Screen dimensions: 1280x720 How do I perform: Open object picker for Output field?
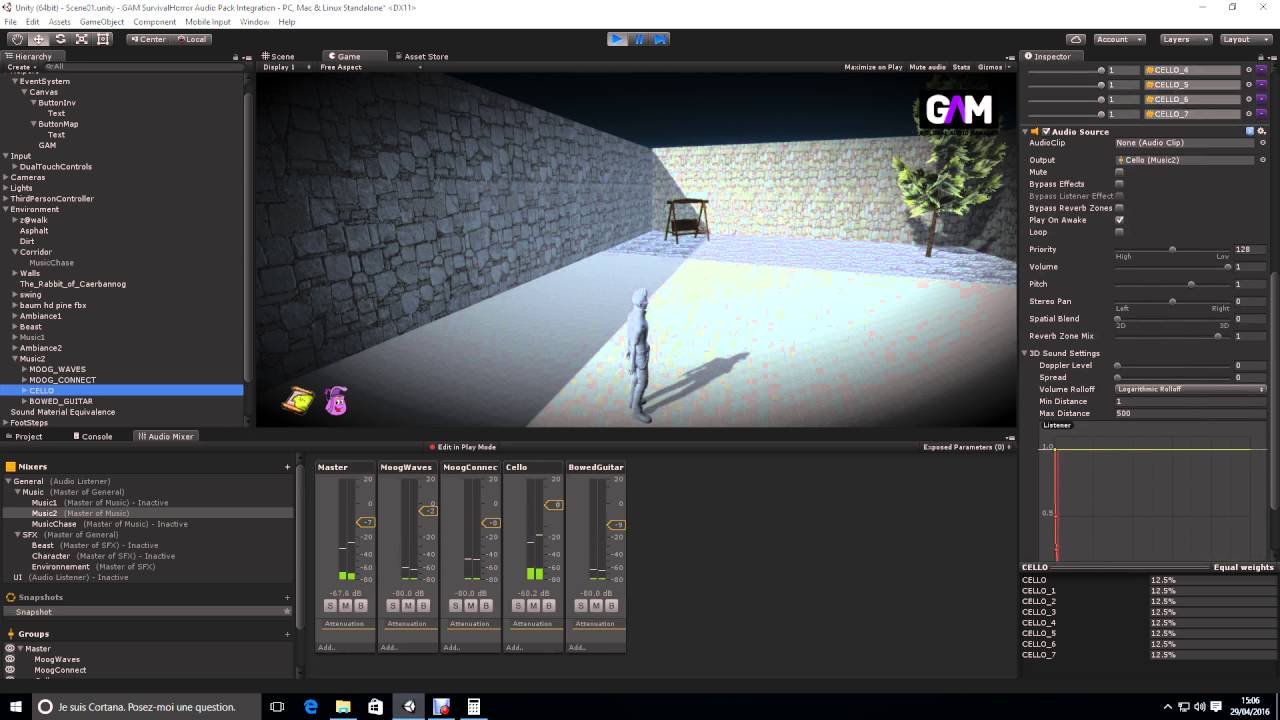coord(1262,160)
